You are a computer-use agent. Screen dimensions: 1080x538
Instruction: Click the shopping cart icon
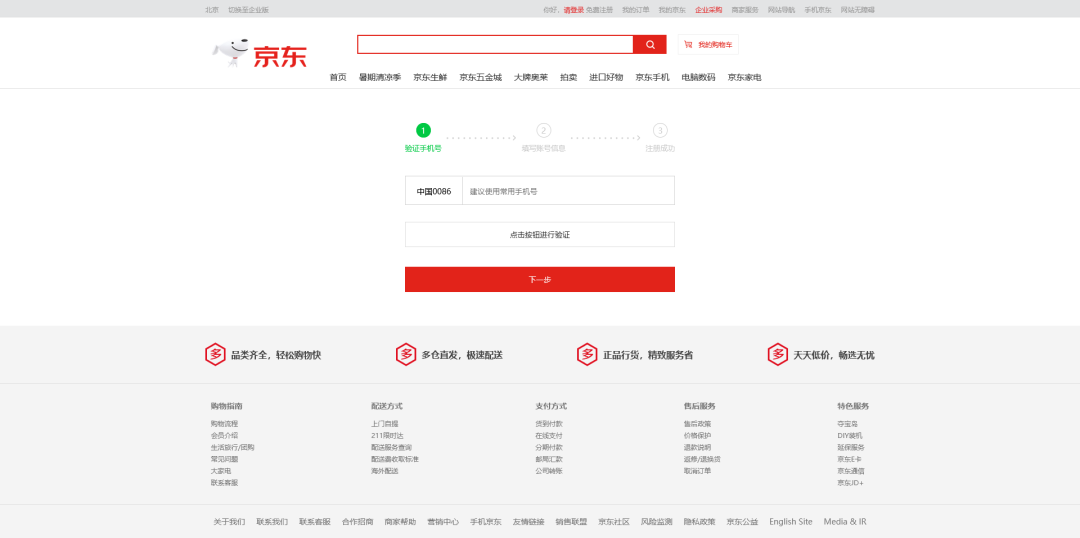click(688, 45)
